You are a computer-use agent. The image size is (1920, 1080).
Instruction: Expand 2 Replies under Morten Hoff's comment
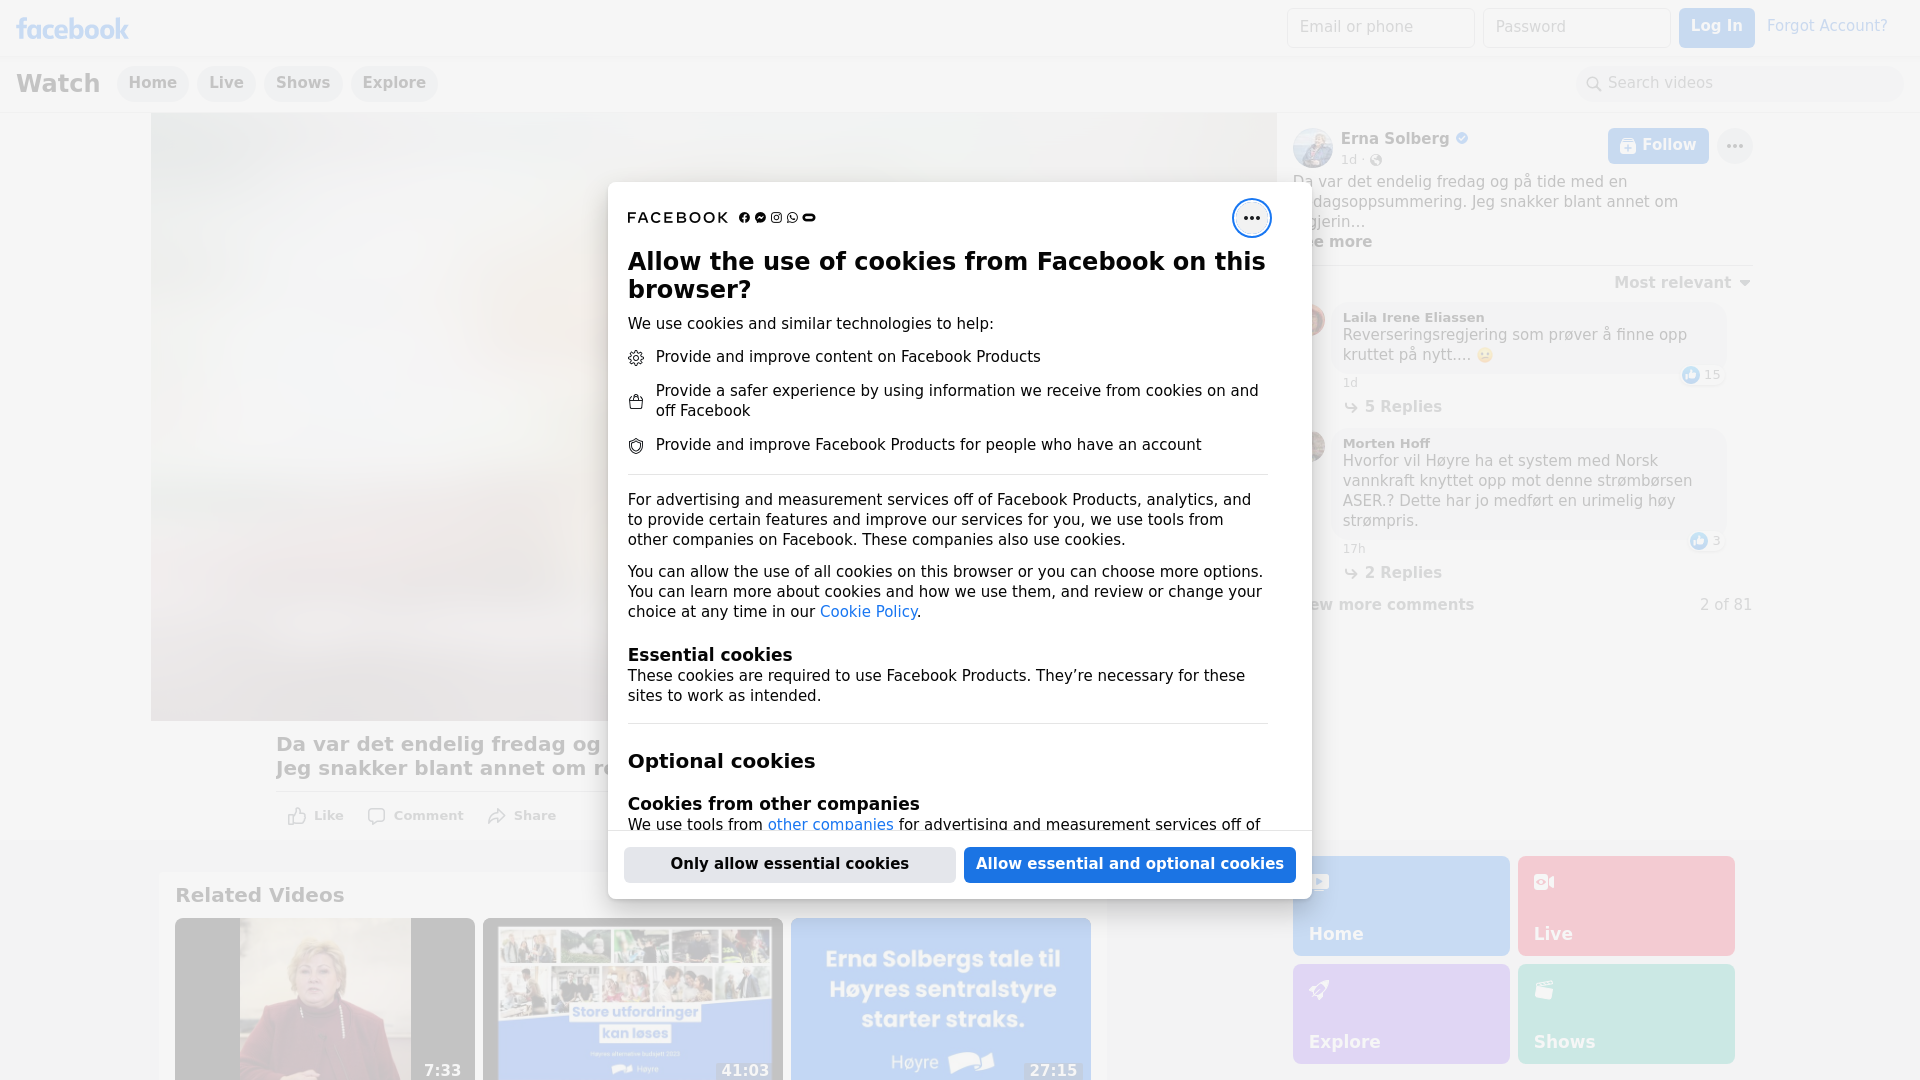pyautogui.click(x=1392, y=573)
